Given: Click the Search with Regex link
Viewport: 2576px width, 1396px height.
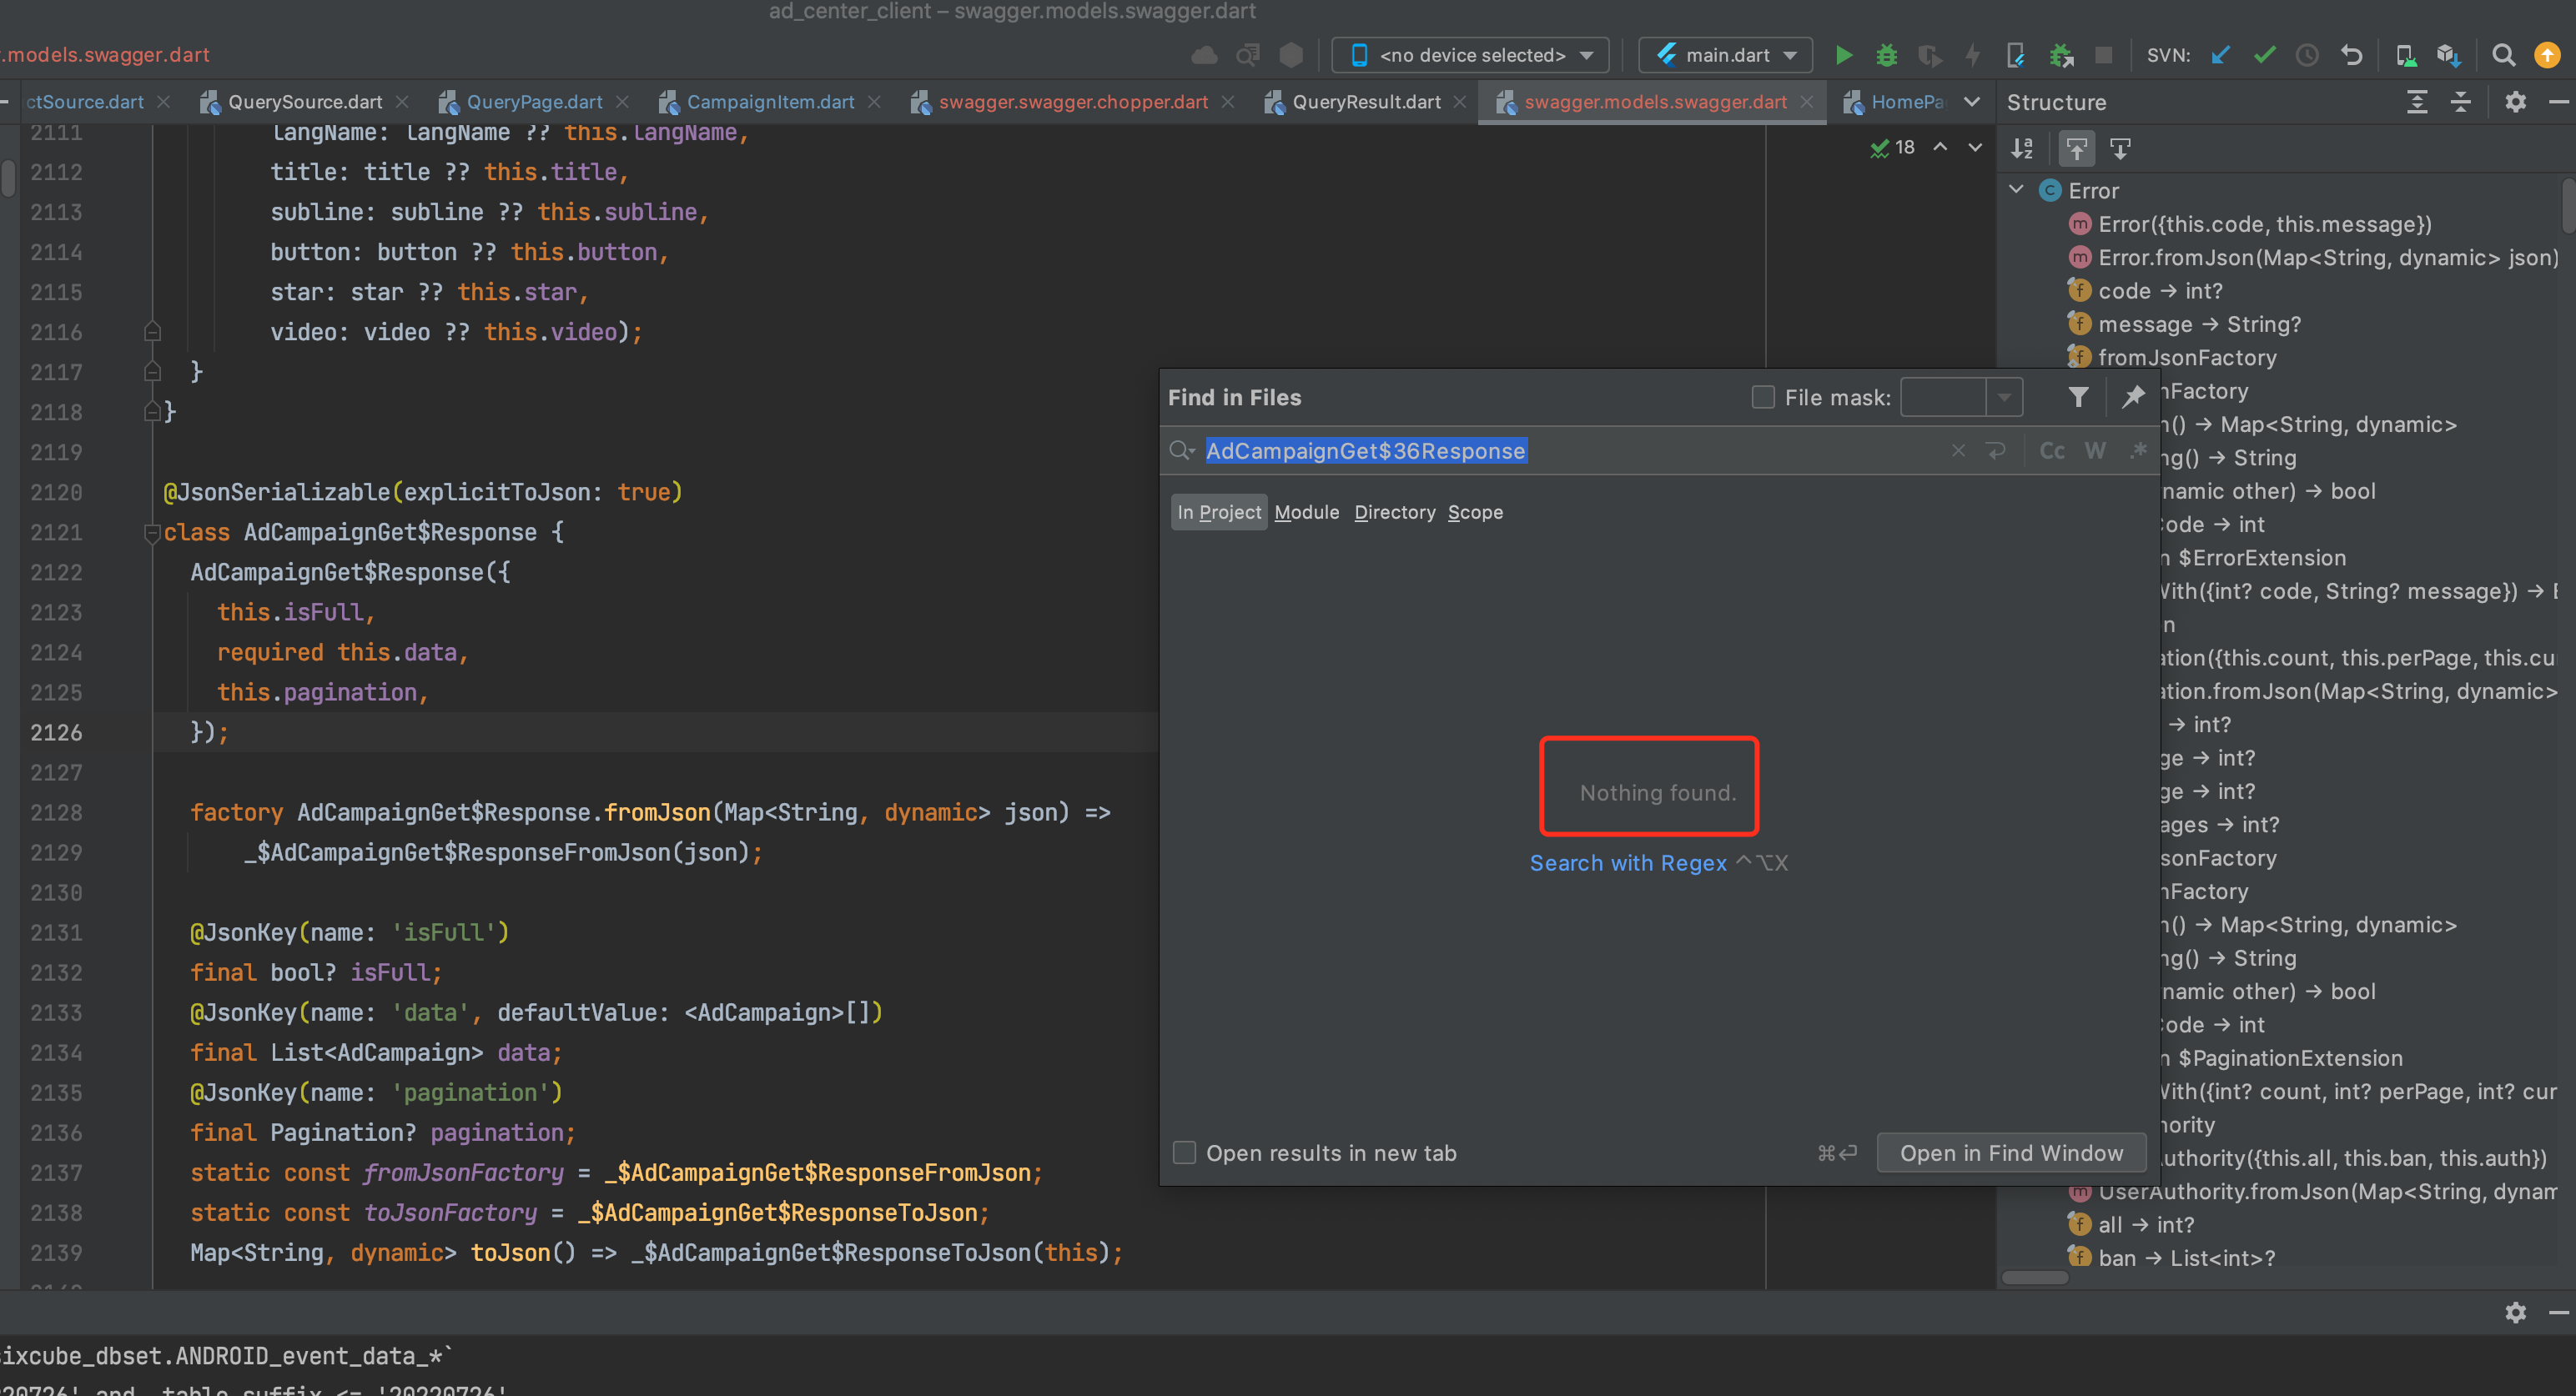Looking at the screenshot, I should pyautogui.click(x=1629, y=863).
